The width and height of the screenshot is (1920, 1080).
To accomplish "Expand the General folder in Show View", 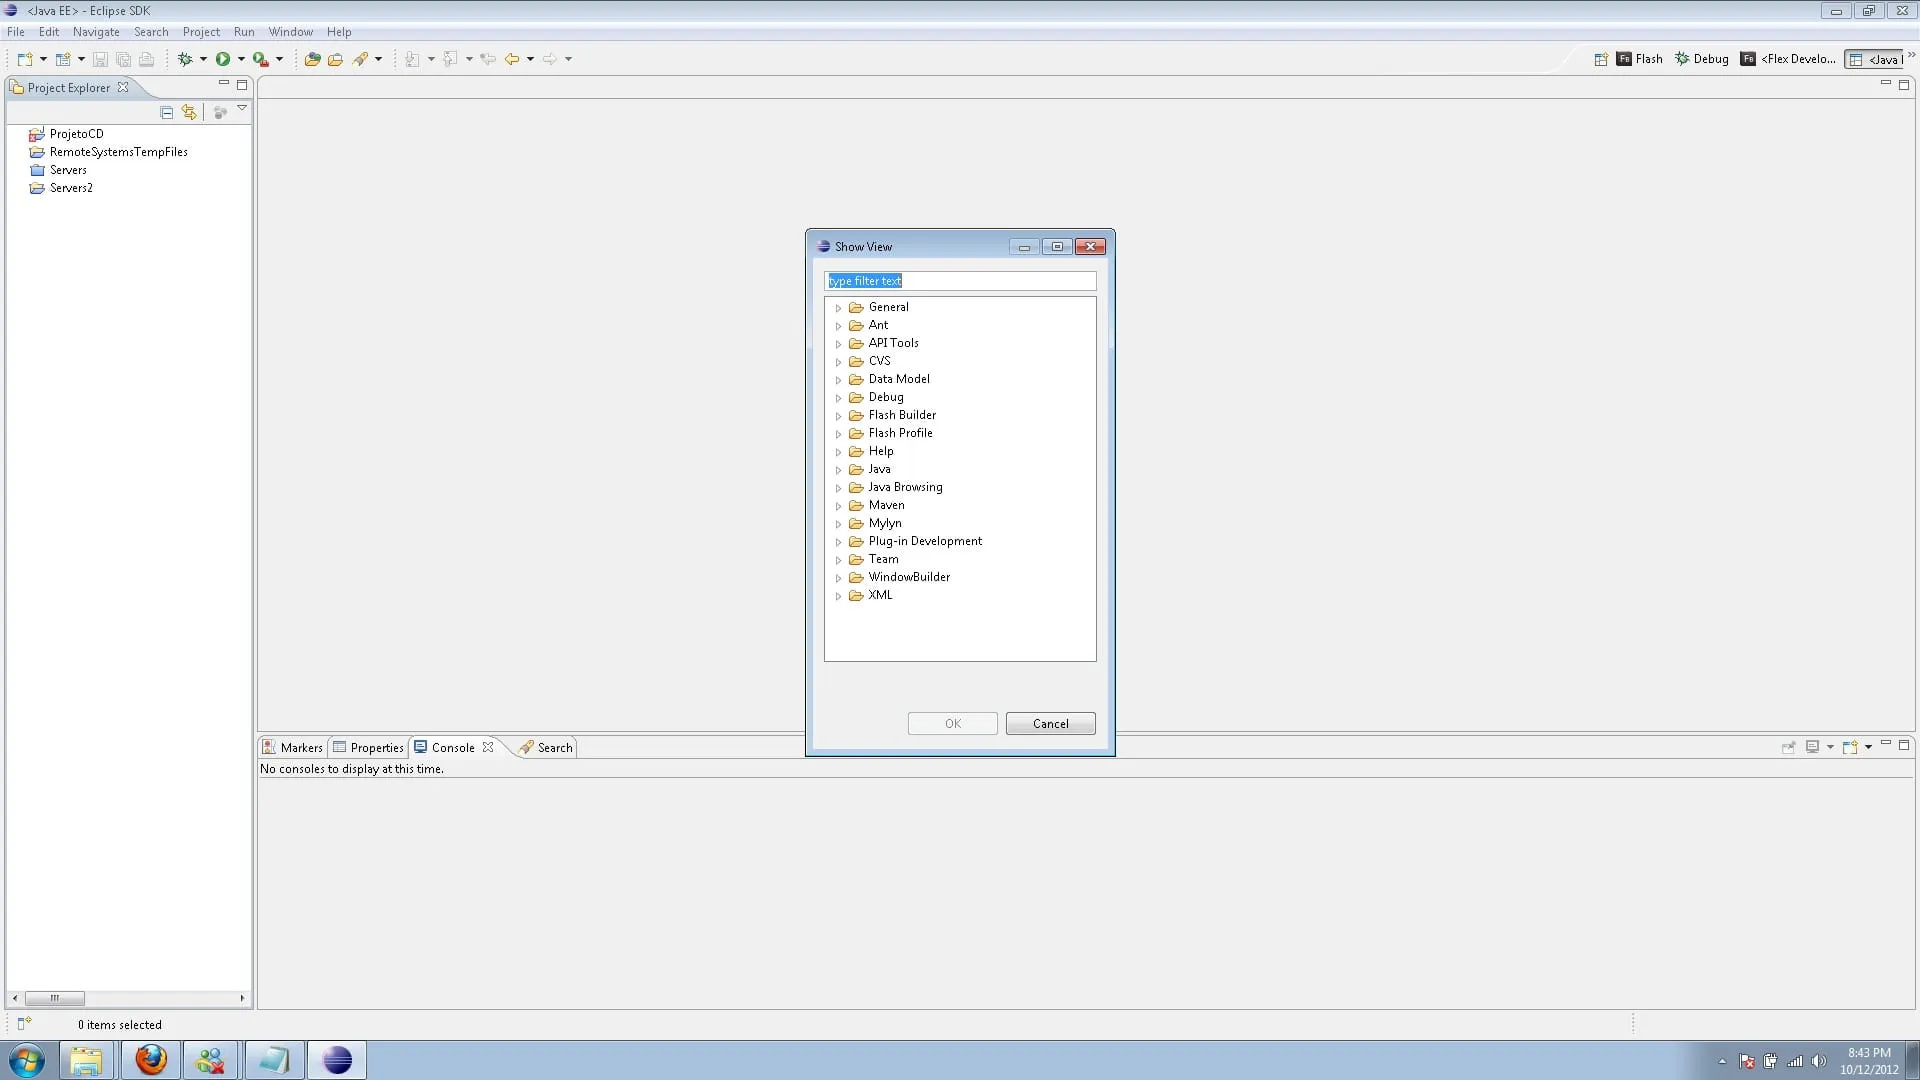I will click(838, 308).
